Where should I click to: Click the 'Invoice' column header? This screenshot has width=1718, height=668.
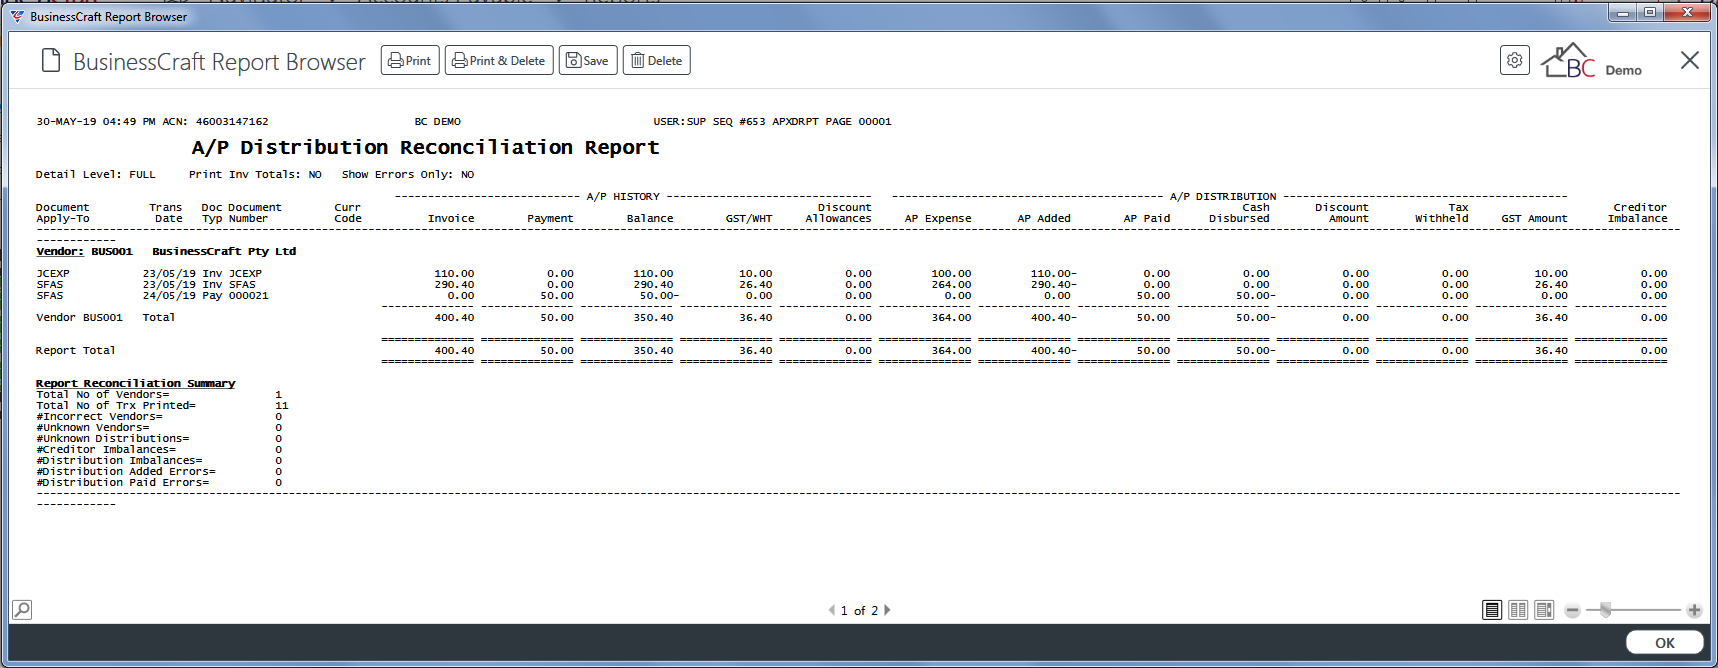tap(451, 218)
